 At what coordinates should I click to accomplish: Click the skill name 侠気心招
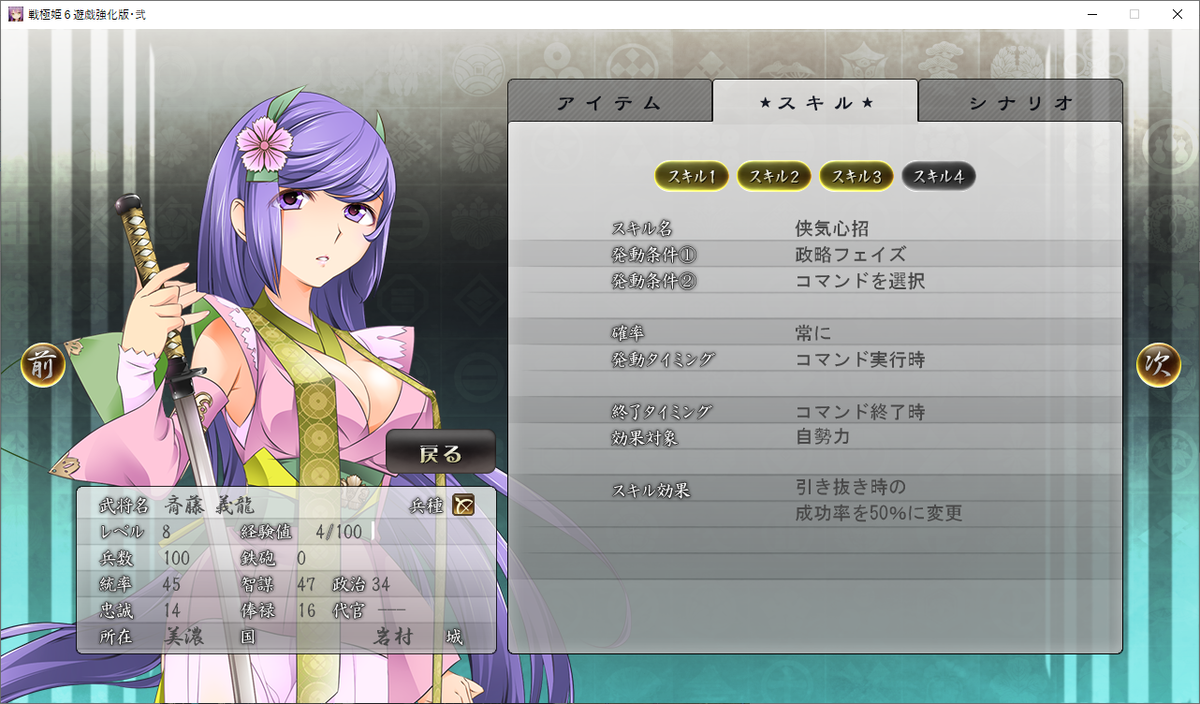(839, 228)
